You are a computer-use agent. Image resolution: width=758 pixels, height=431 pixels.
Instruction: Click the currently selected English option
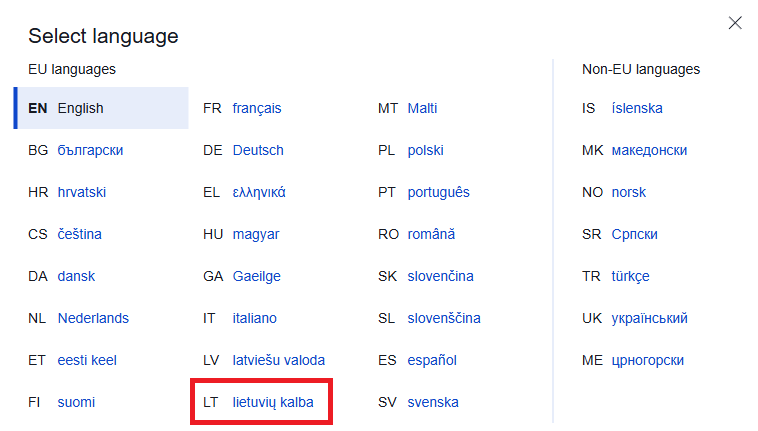[x=101, y=108]
